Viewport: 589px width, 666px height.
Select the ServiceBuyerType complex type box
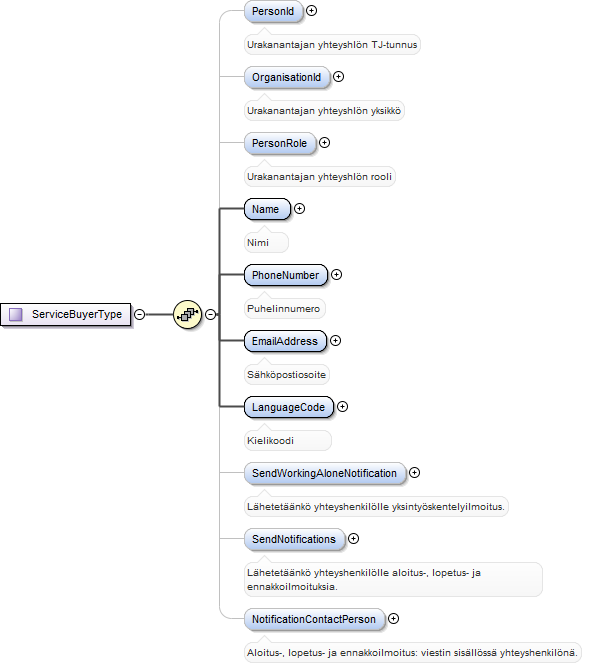[66, 314]
